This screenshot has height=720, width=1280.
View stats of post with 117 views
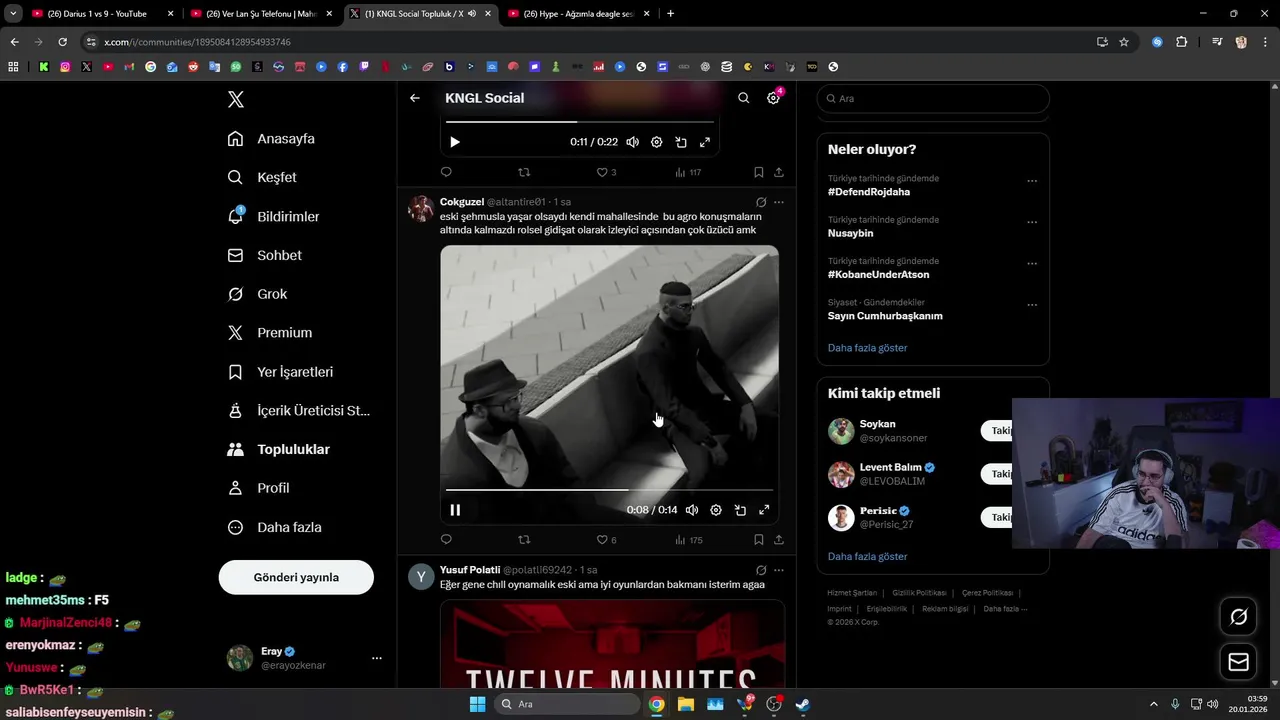click(x=688, y=172)
